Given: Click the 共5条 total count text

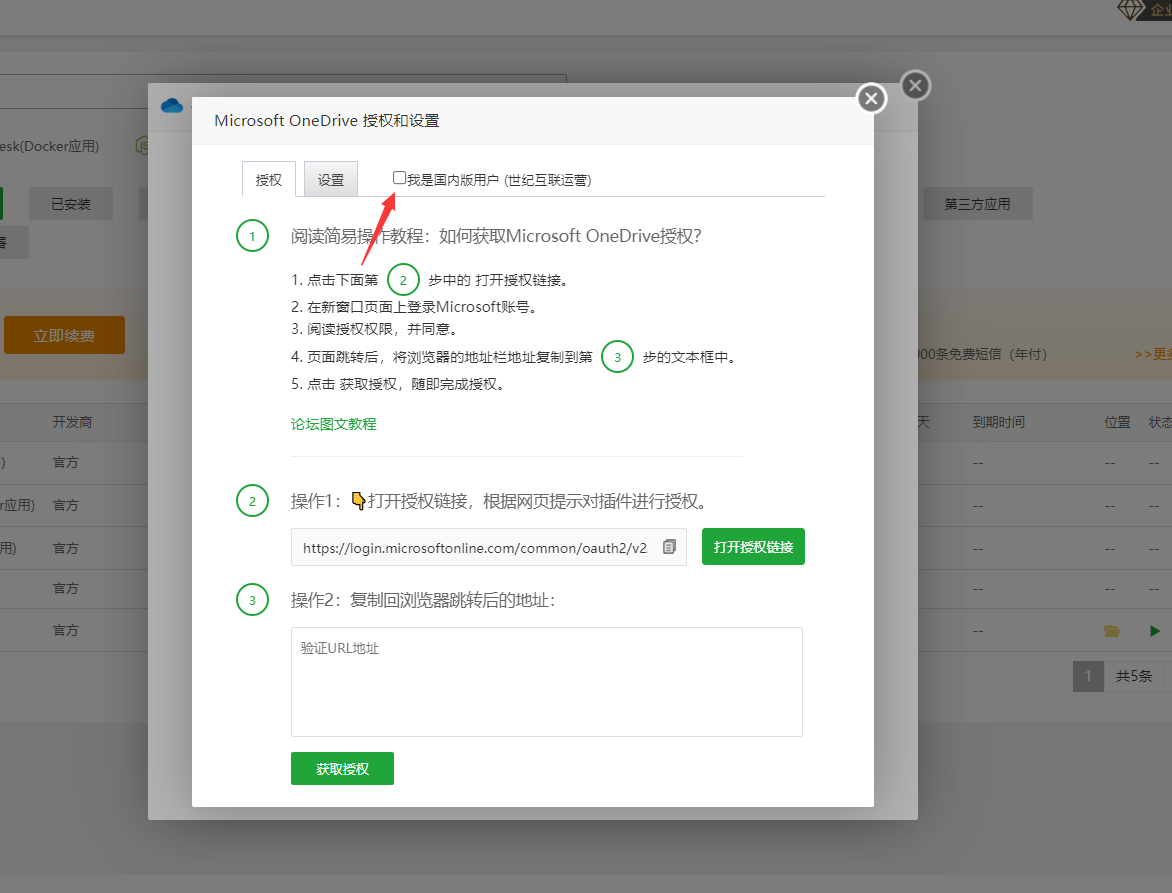Looking at the screenshot, I should 1134,676.
